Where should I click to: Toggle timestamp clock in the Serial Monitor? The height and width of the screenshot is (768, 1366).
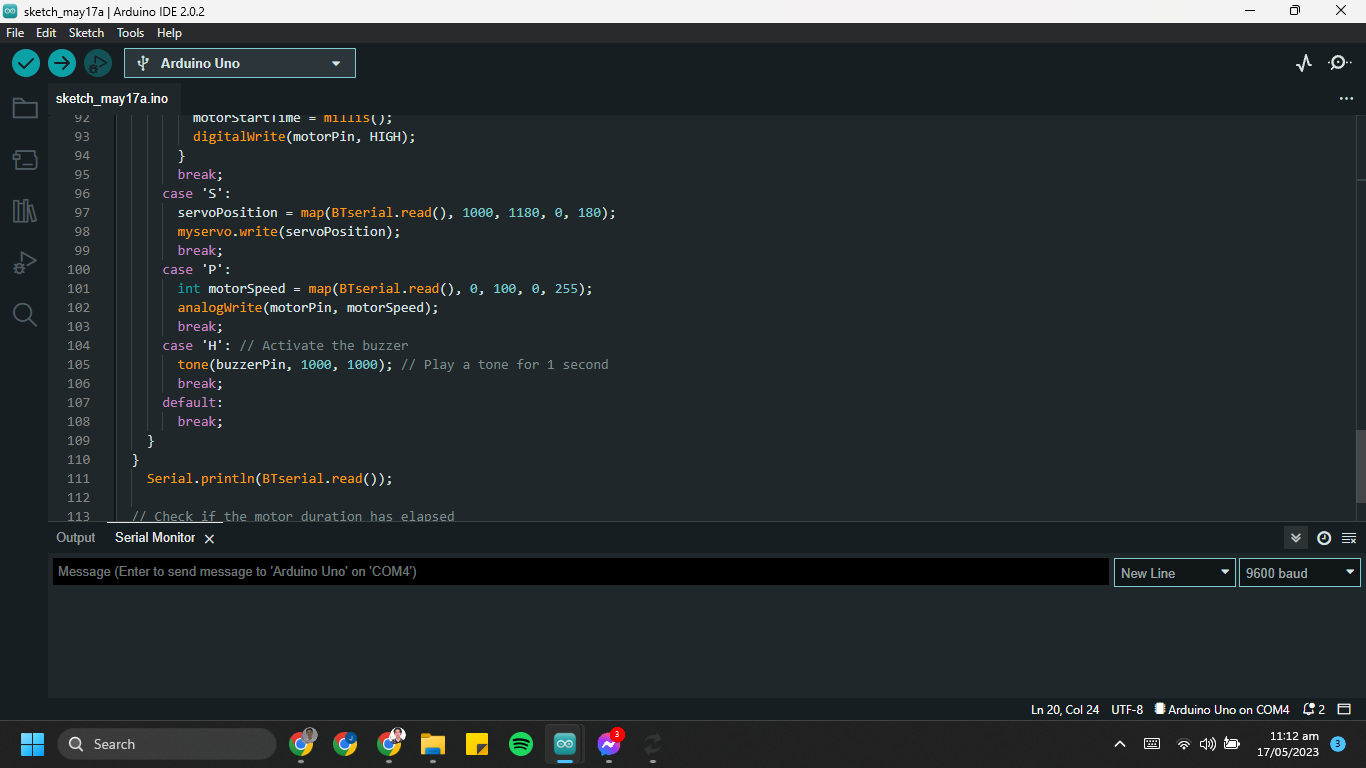(1323, 538)
